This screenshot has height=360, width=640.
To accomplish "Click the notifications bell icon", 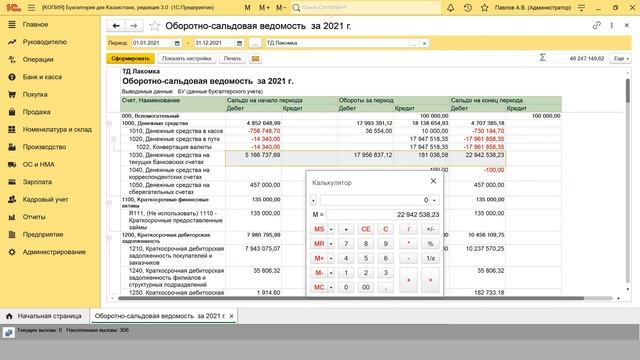I will 450,7.
